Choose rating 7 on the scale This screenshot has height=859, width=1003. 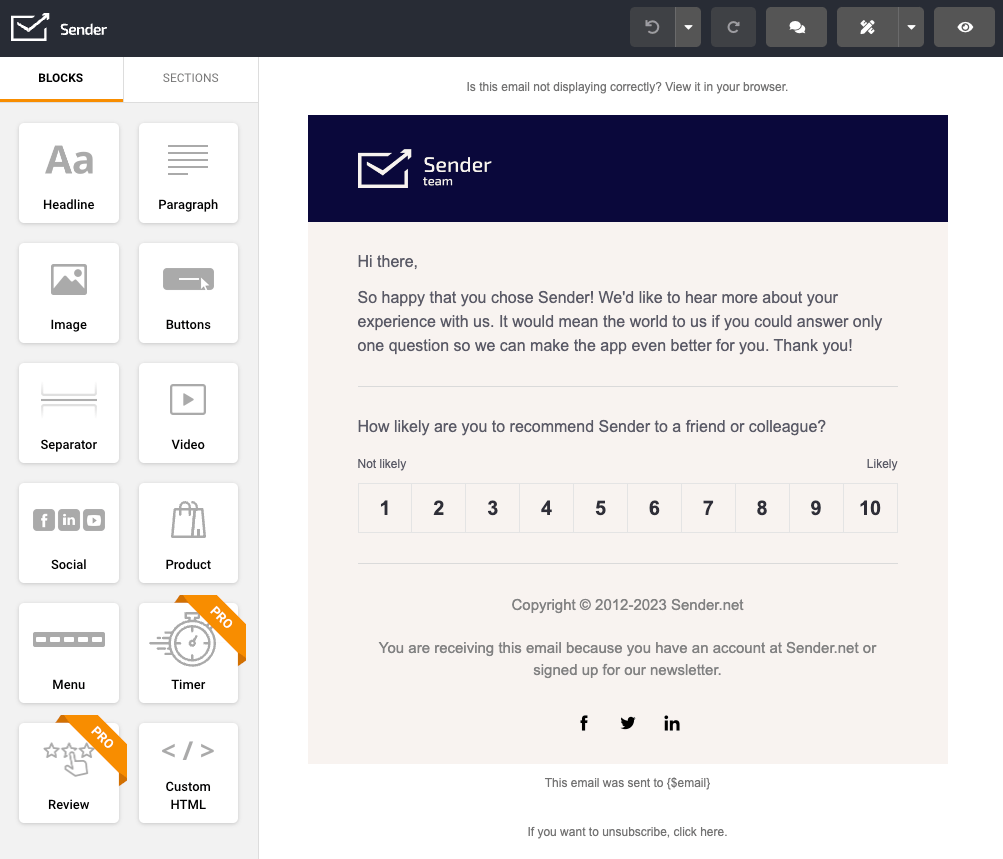pyautogui.click(x=708, y=508)
